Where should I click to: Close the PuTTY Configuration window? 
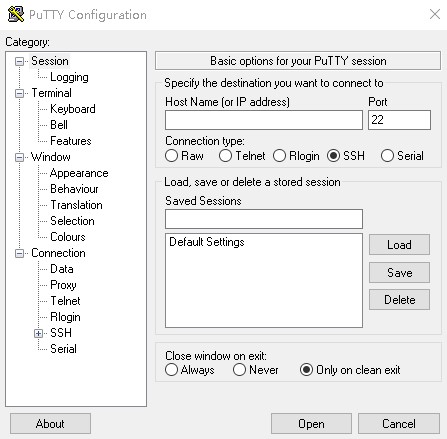click(x=435, y=14)
